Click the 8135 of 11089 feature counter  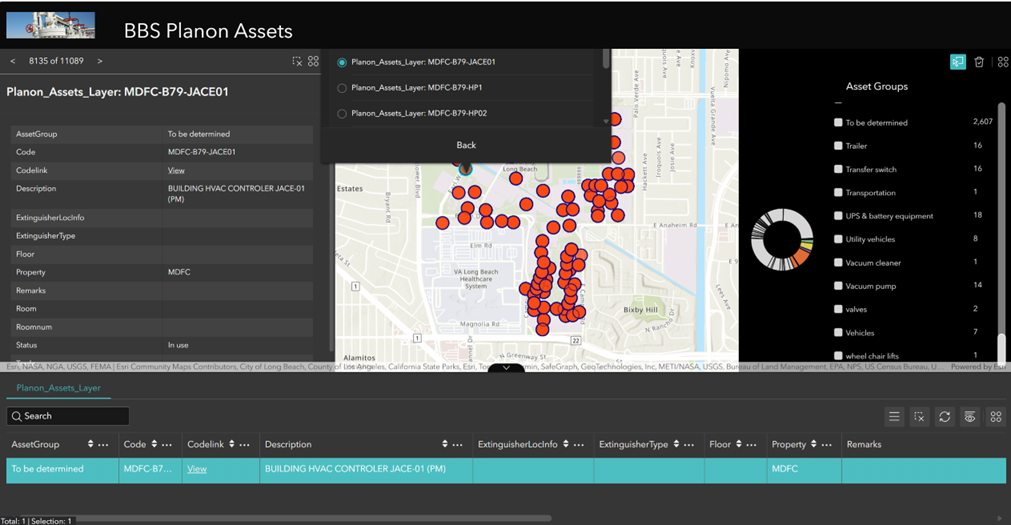(x=56, y=61)
